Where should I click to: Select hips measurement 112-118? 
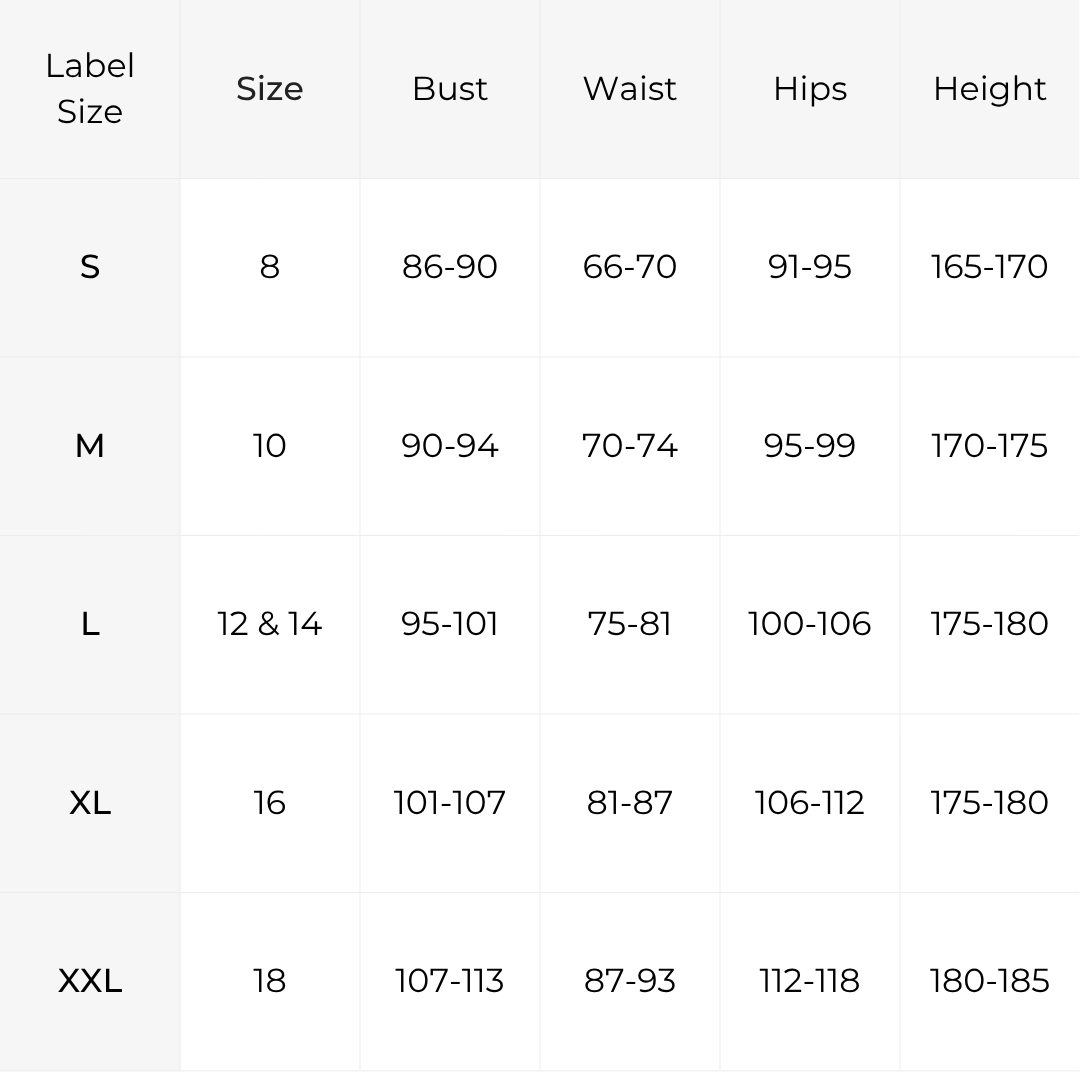810,982
